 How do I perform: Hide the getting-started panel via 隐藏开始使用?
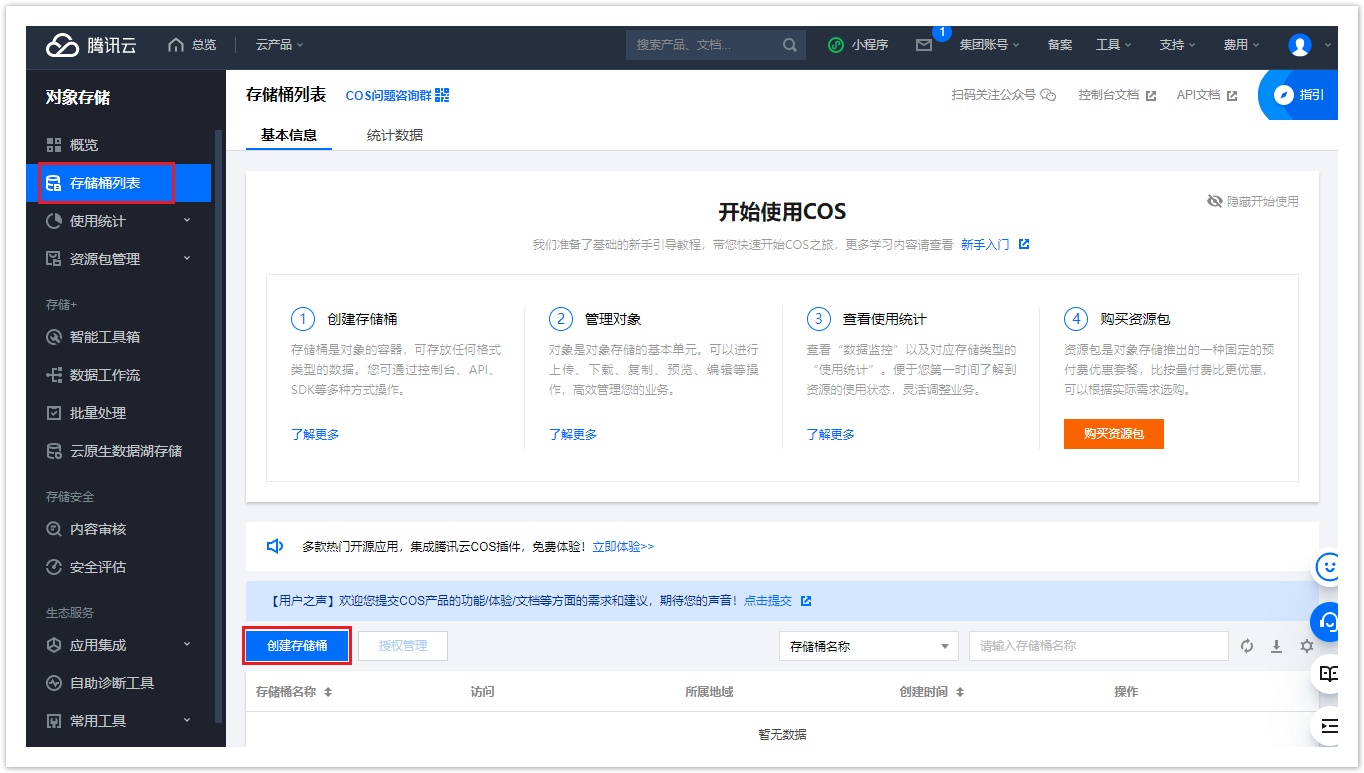pyautogui.click(x=1253, y=201)
